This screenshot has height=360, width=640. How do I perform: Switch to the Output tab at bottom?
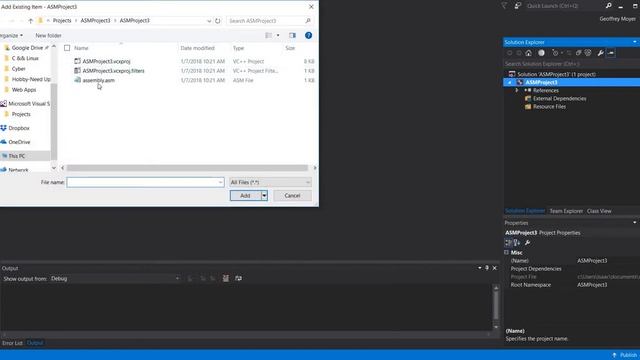pos(35,343)
